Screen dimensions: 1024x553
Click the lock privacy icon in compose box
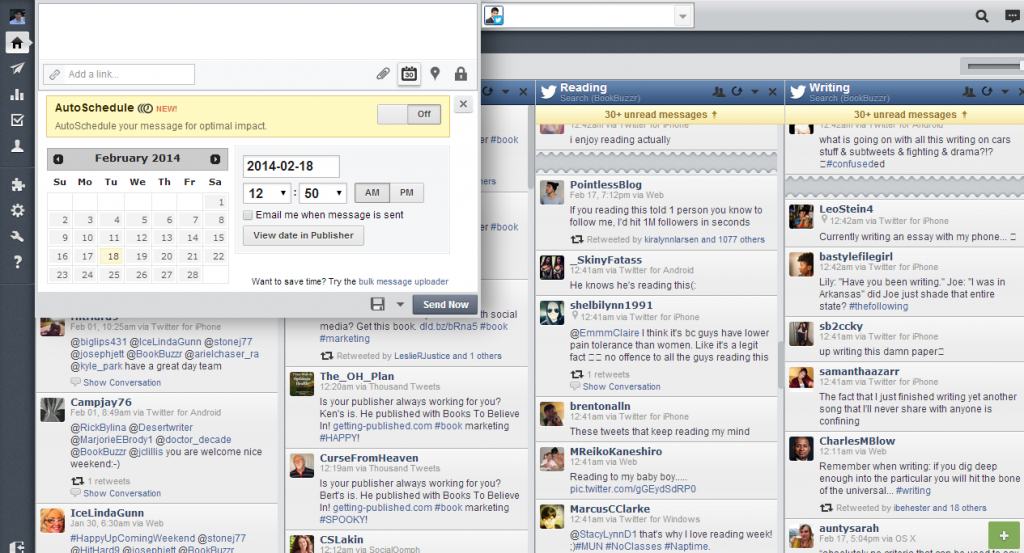tap(460, 74)
